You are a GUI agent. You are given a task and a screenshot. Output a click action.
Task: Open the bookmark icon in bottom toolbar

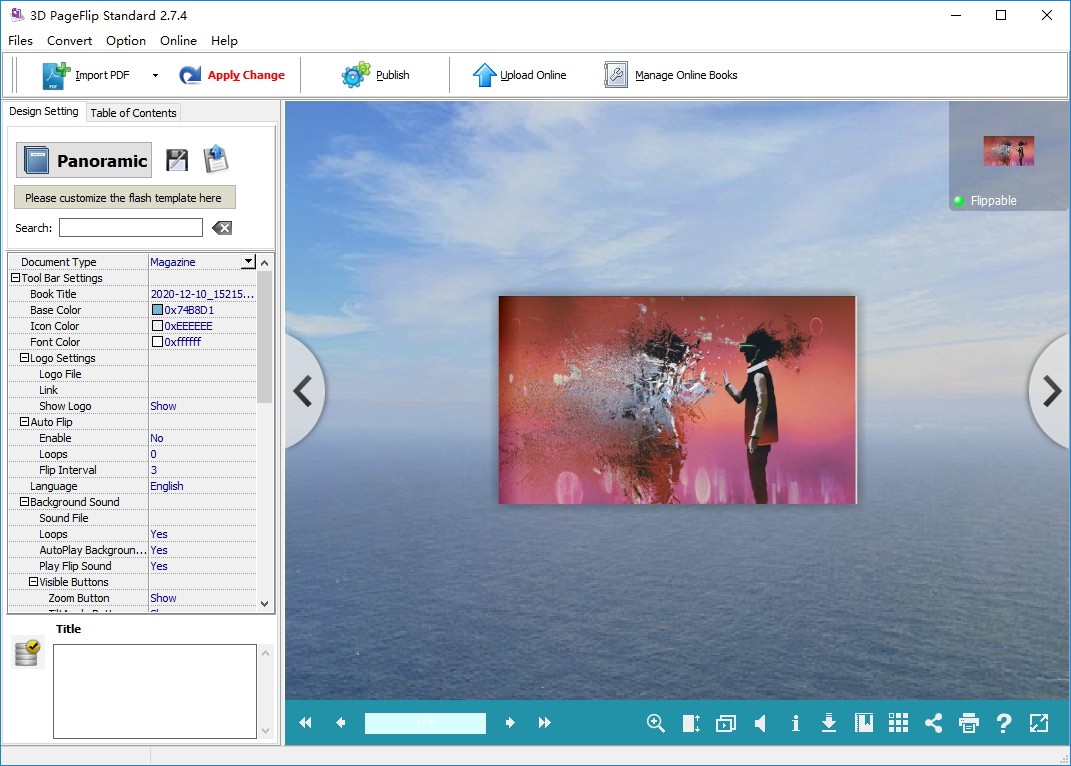pyautogui.click(x=864, y=723)
